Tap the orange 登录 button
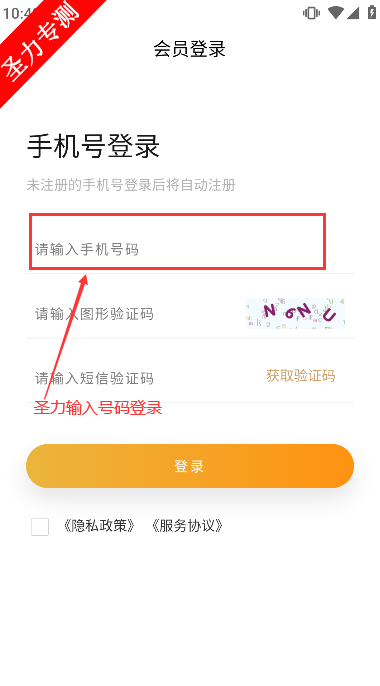This screenshot has width=380, height=686. tap(190, 466)
